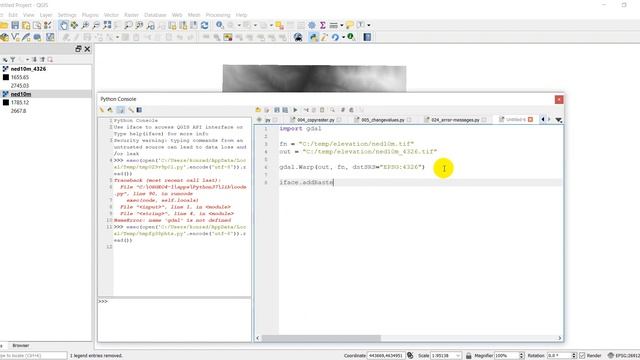
Task: Open the Raster menu
Action: click(131, 15)
